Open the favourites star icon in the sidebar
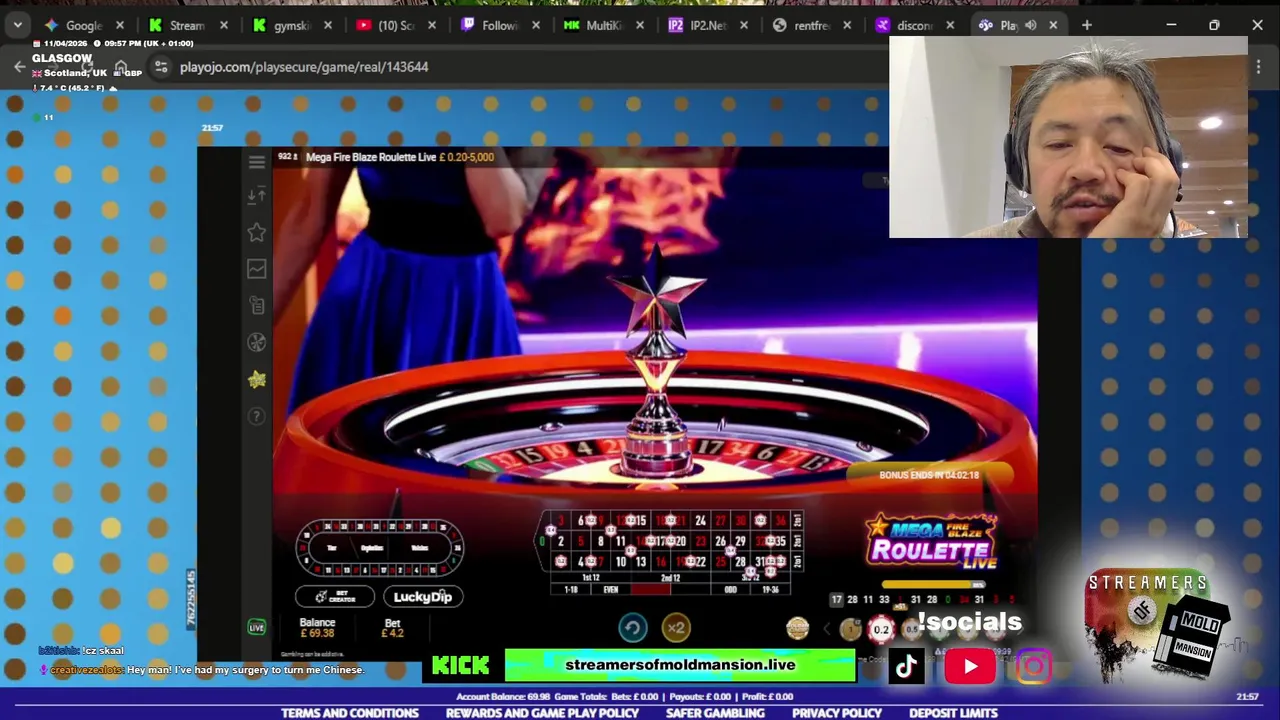The image size is (1280, 720). 256,232
